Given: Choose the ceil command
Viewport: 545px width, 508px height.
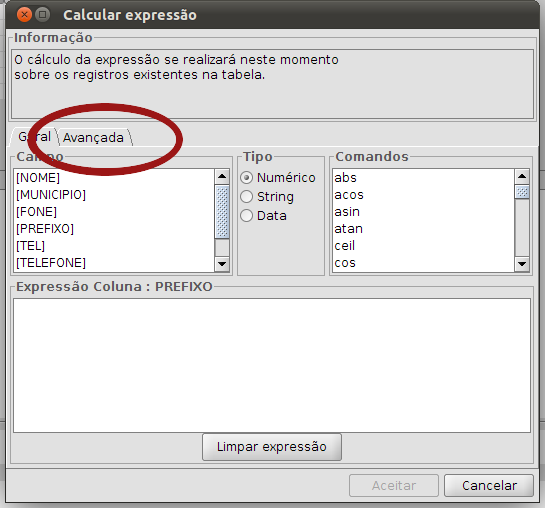Looking at the screenshot, I should tap(423, 246).
